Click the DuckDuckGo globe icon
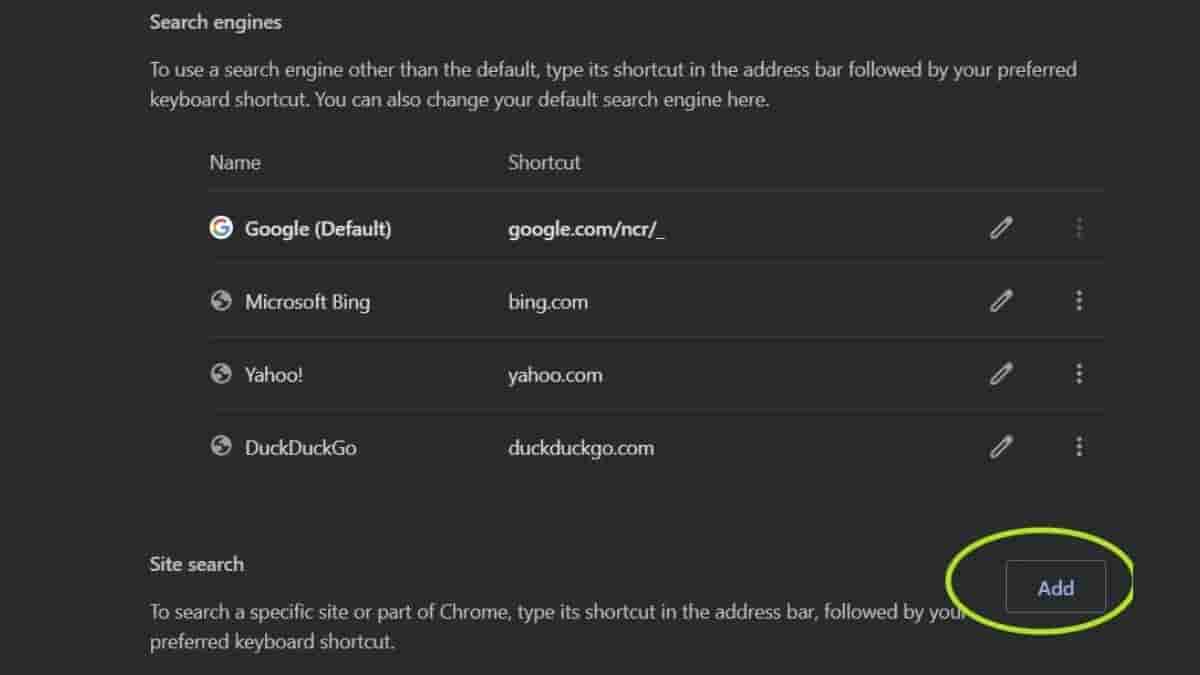The width and height of the screenshot is (1200, 675). [221, 446]
